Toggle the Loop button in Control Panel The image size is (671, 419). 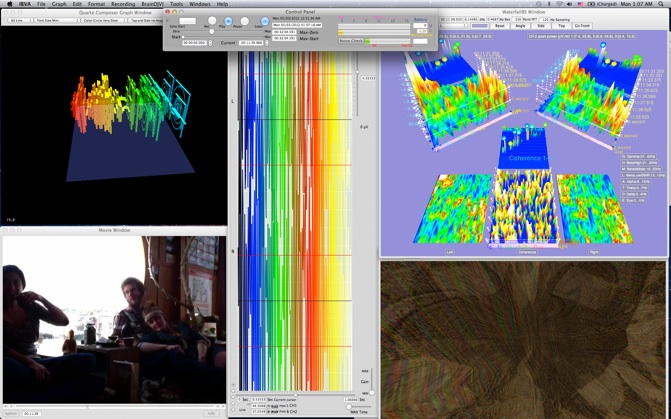pos(265,21)
